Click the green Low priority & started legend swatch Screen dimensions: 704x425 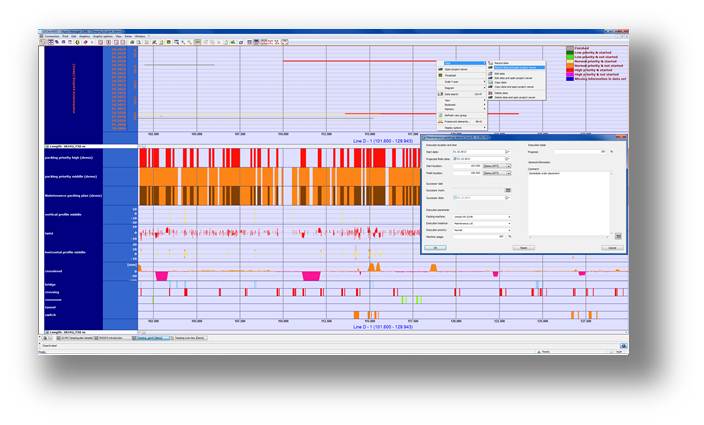570,52
